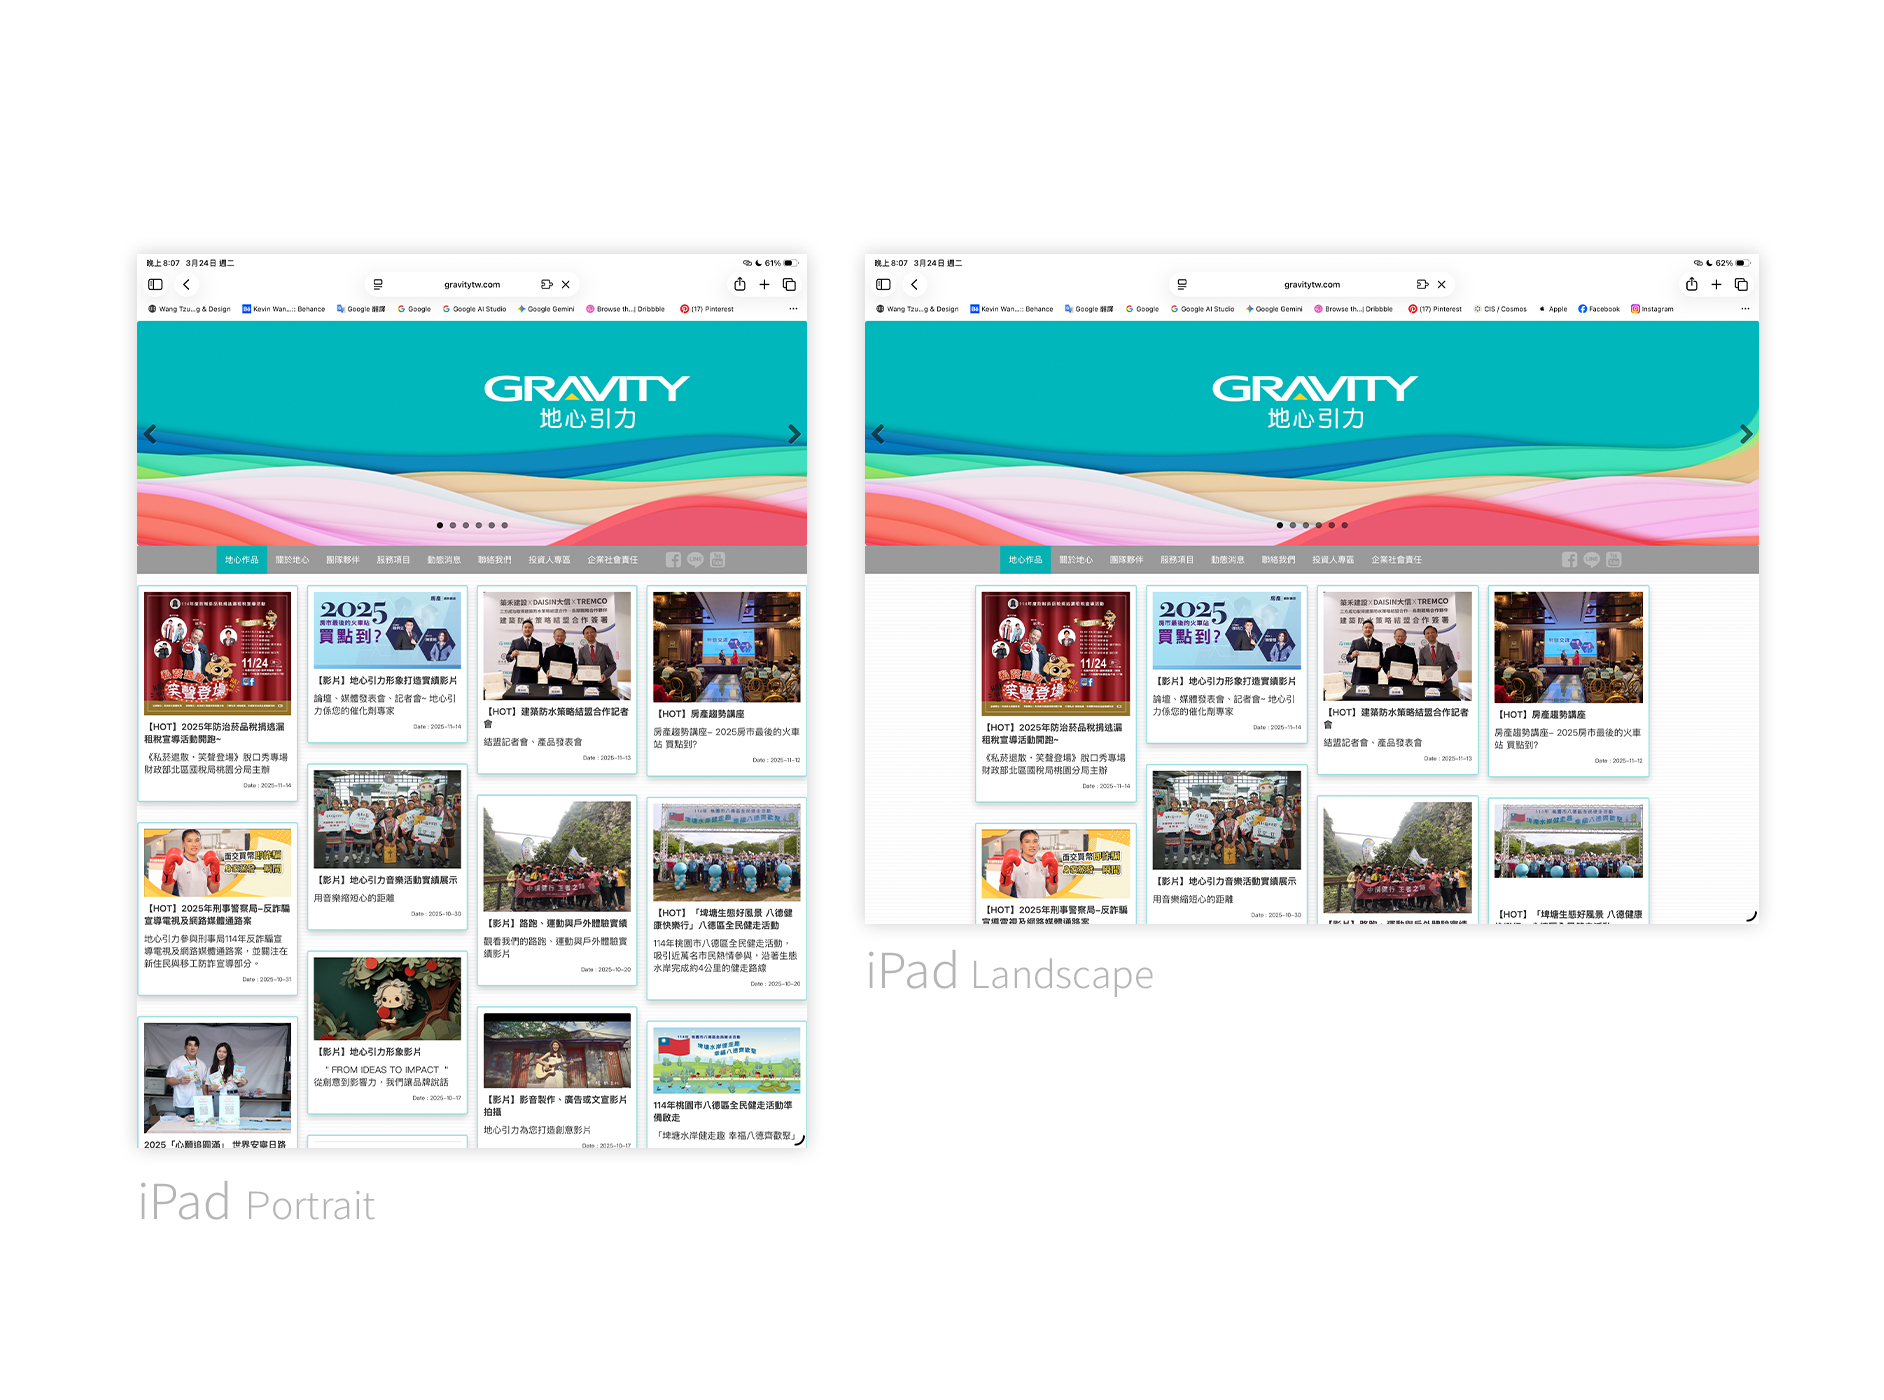Toggle the Safari sidebar in portrait iPad
1884x1400 pixels.
click(155, 285)
